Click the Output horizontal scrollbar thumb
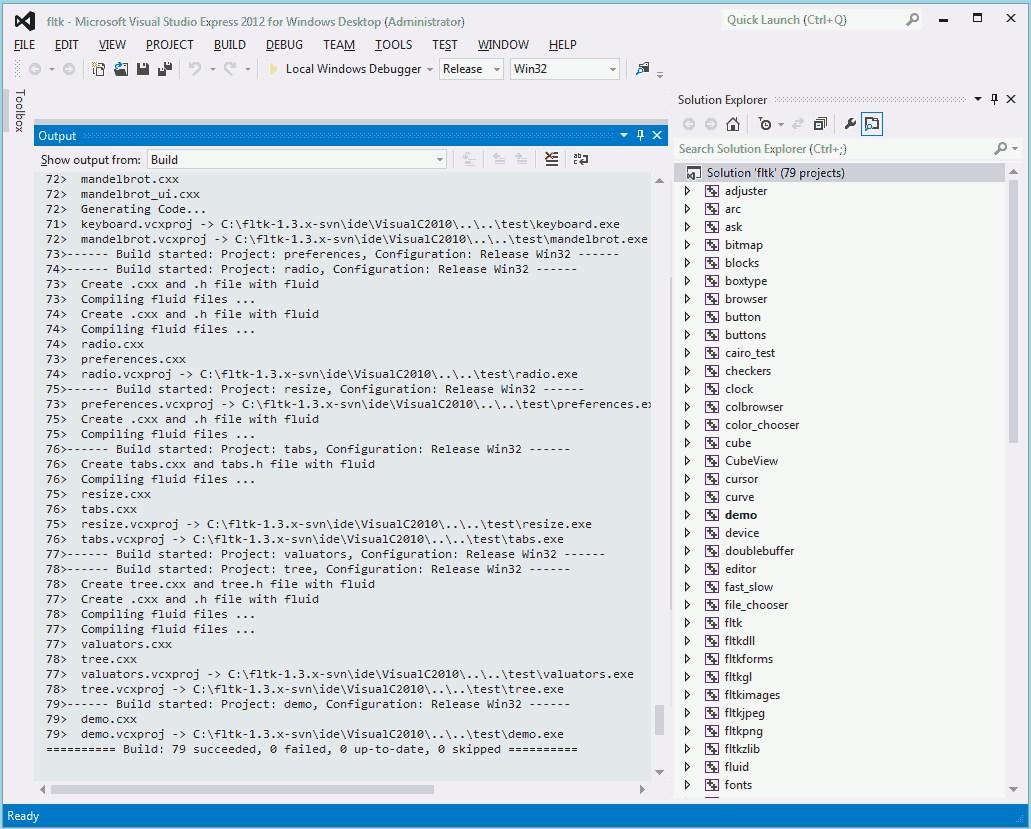 [242, 790]
